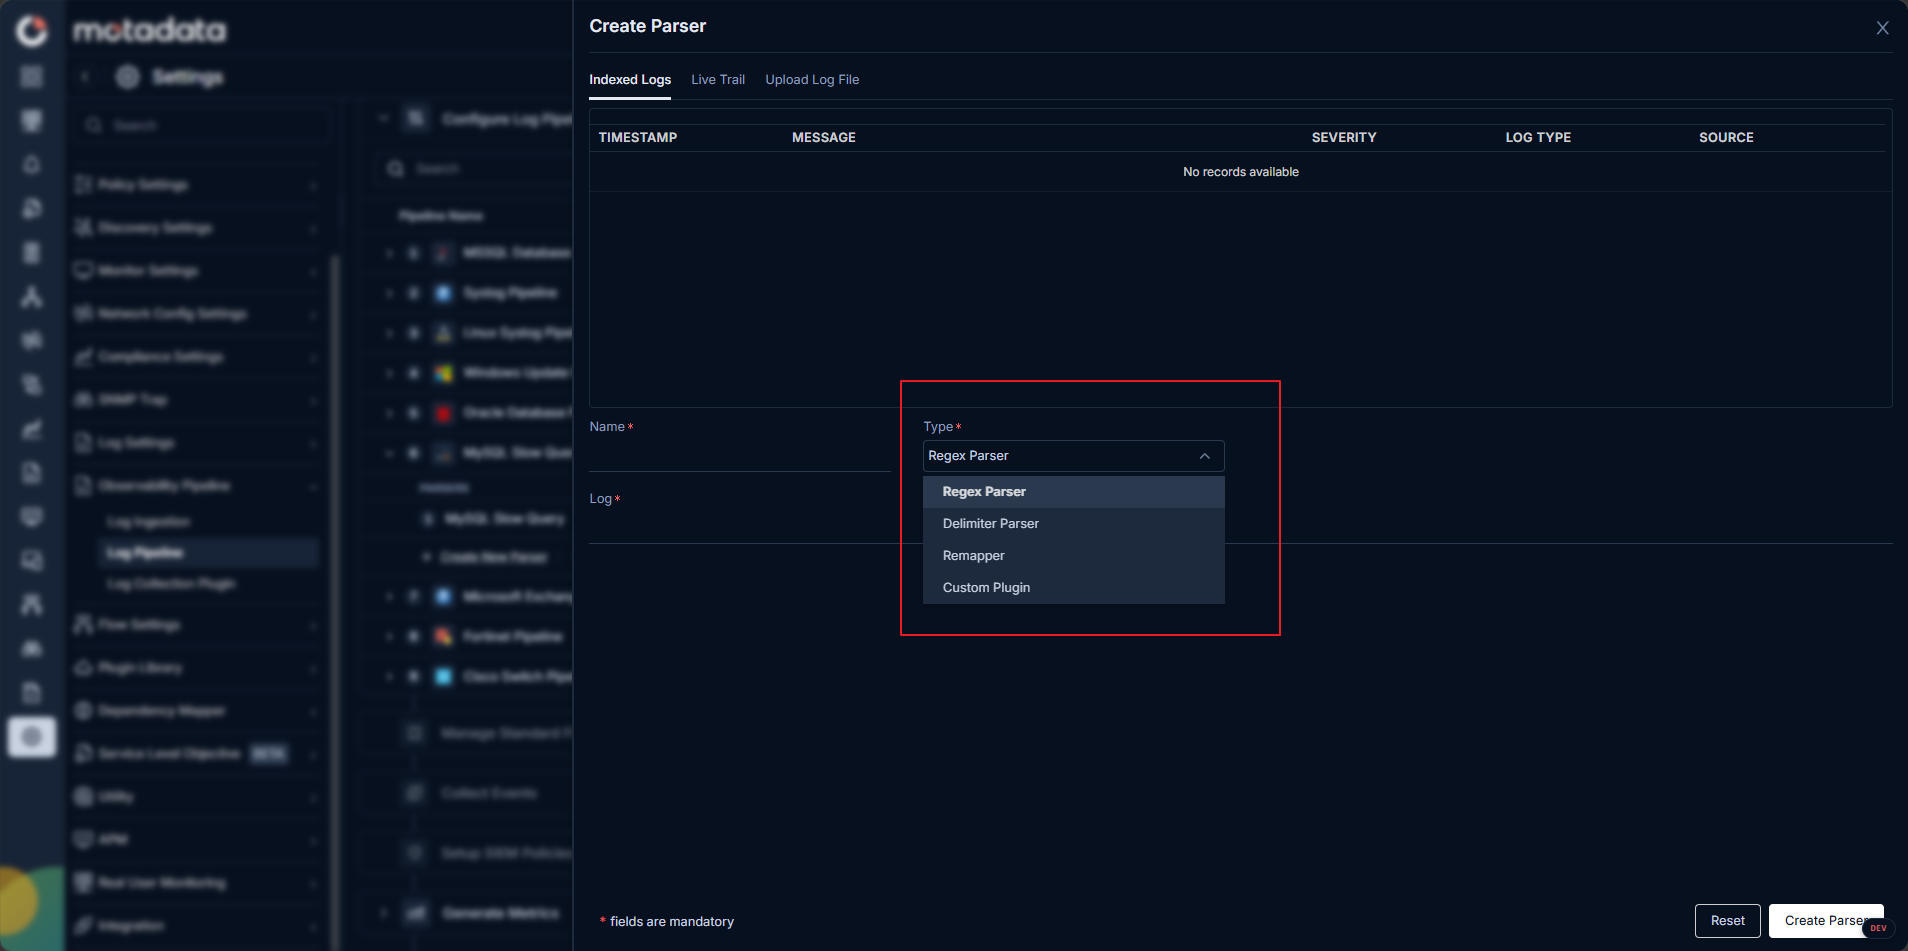This screenshot has height=951, width=1908.
Task: Collapse the Type dropdown showing Regex Parser
Action: [x=1073, y=456]
